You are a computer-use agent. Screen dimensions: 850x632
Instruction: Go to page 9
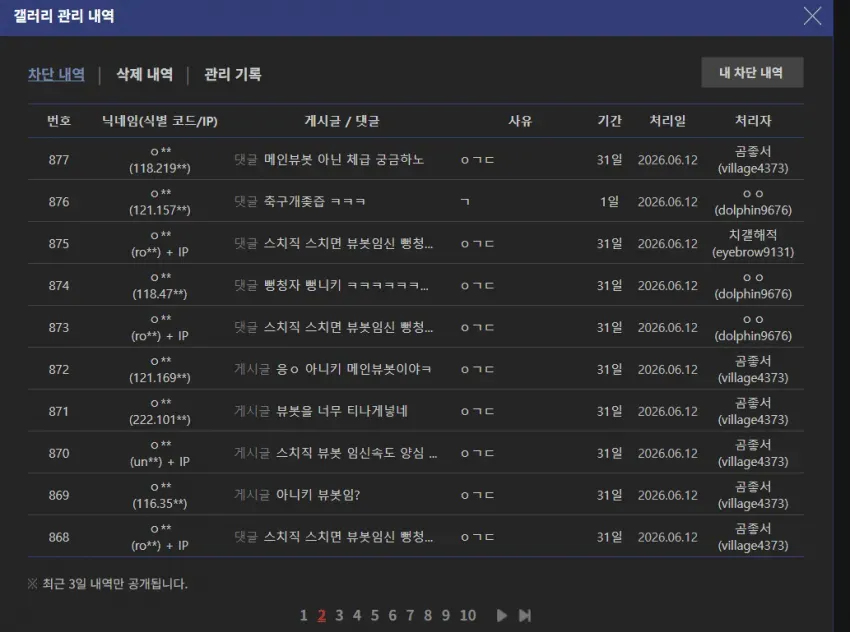(x=446, y=615)
